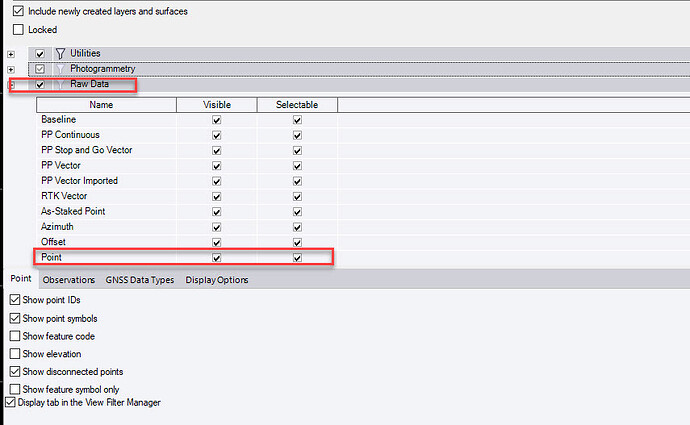Screen dimensions: 690x425
Task: Uncheck Visible for the Point row
Action: (216, 257)
